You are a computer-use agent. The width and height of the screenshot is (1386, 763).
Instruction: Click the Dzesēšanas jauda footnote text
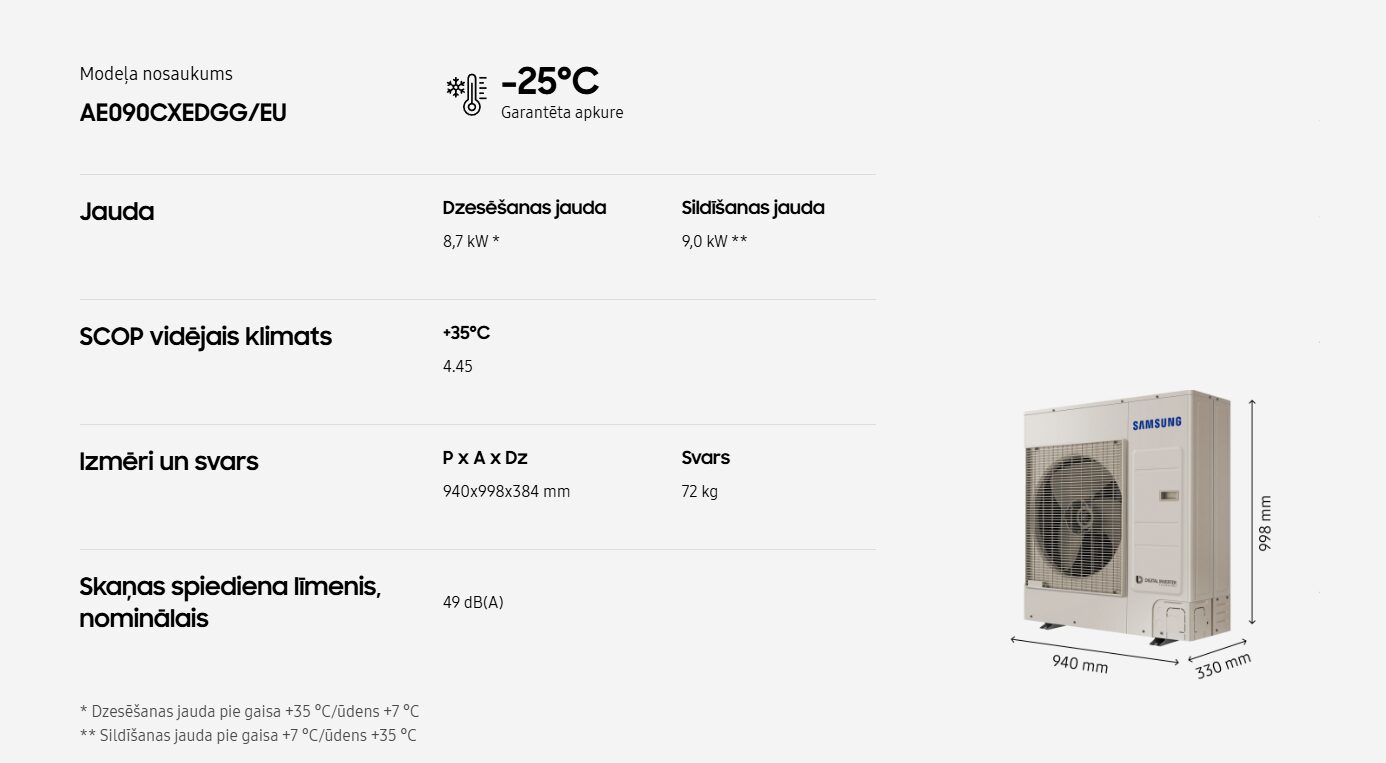point(249,711)
